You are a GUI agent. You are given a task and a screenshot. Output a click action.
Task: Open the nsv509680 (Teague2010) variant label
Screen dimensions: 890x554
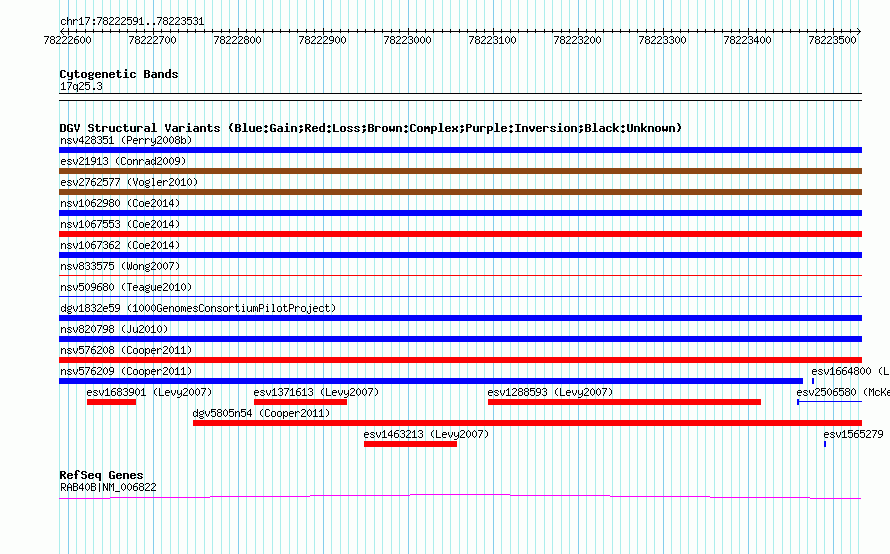point(126,287)
